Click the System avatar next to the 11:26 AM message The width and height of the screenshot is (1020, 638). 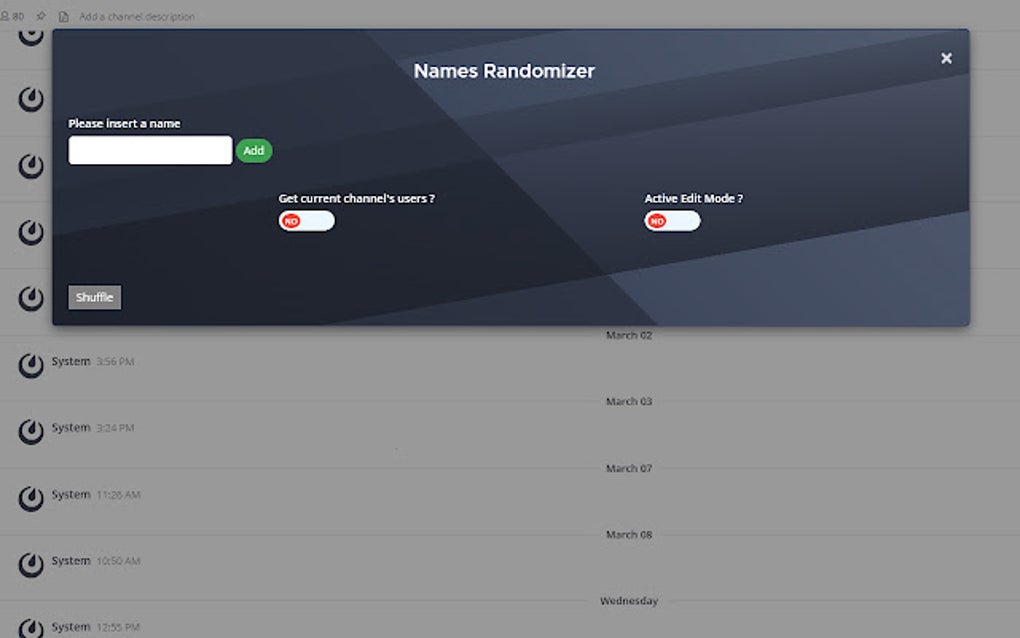[x=30, y=498]
